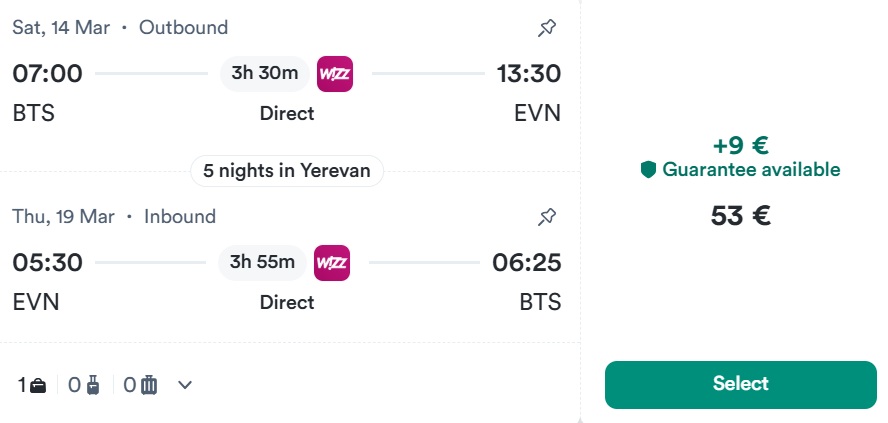
Task: Click the cabin bag icon
Action: pos(95,385)
